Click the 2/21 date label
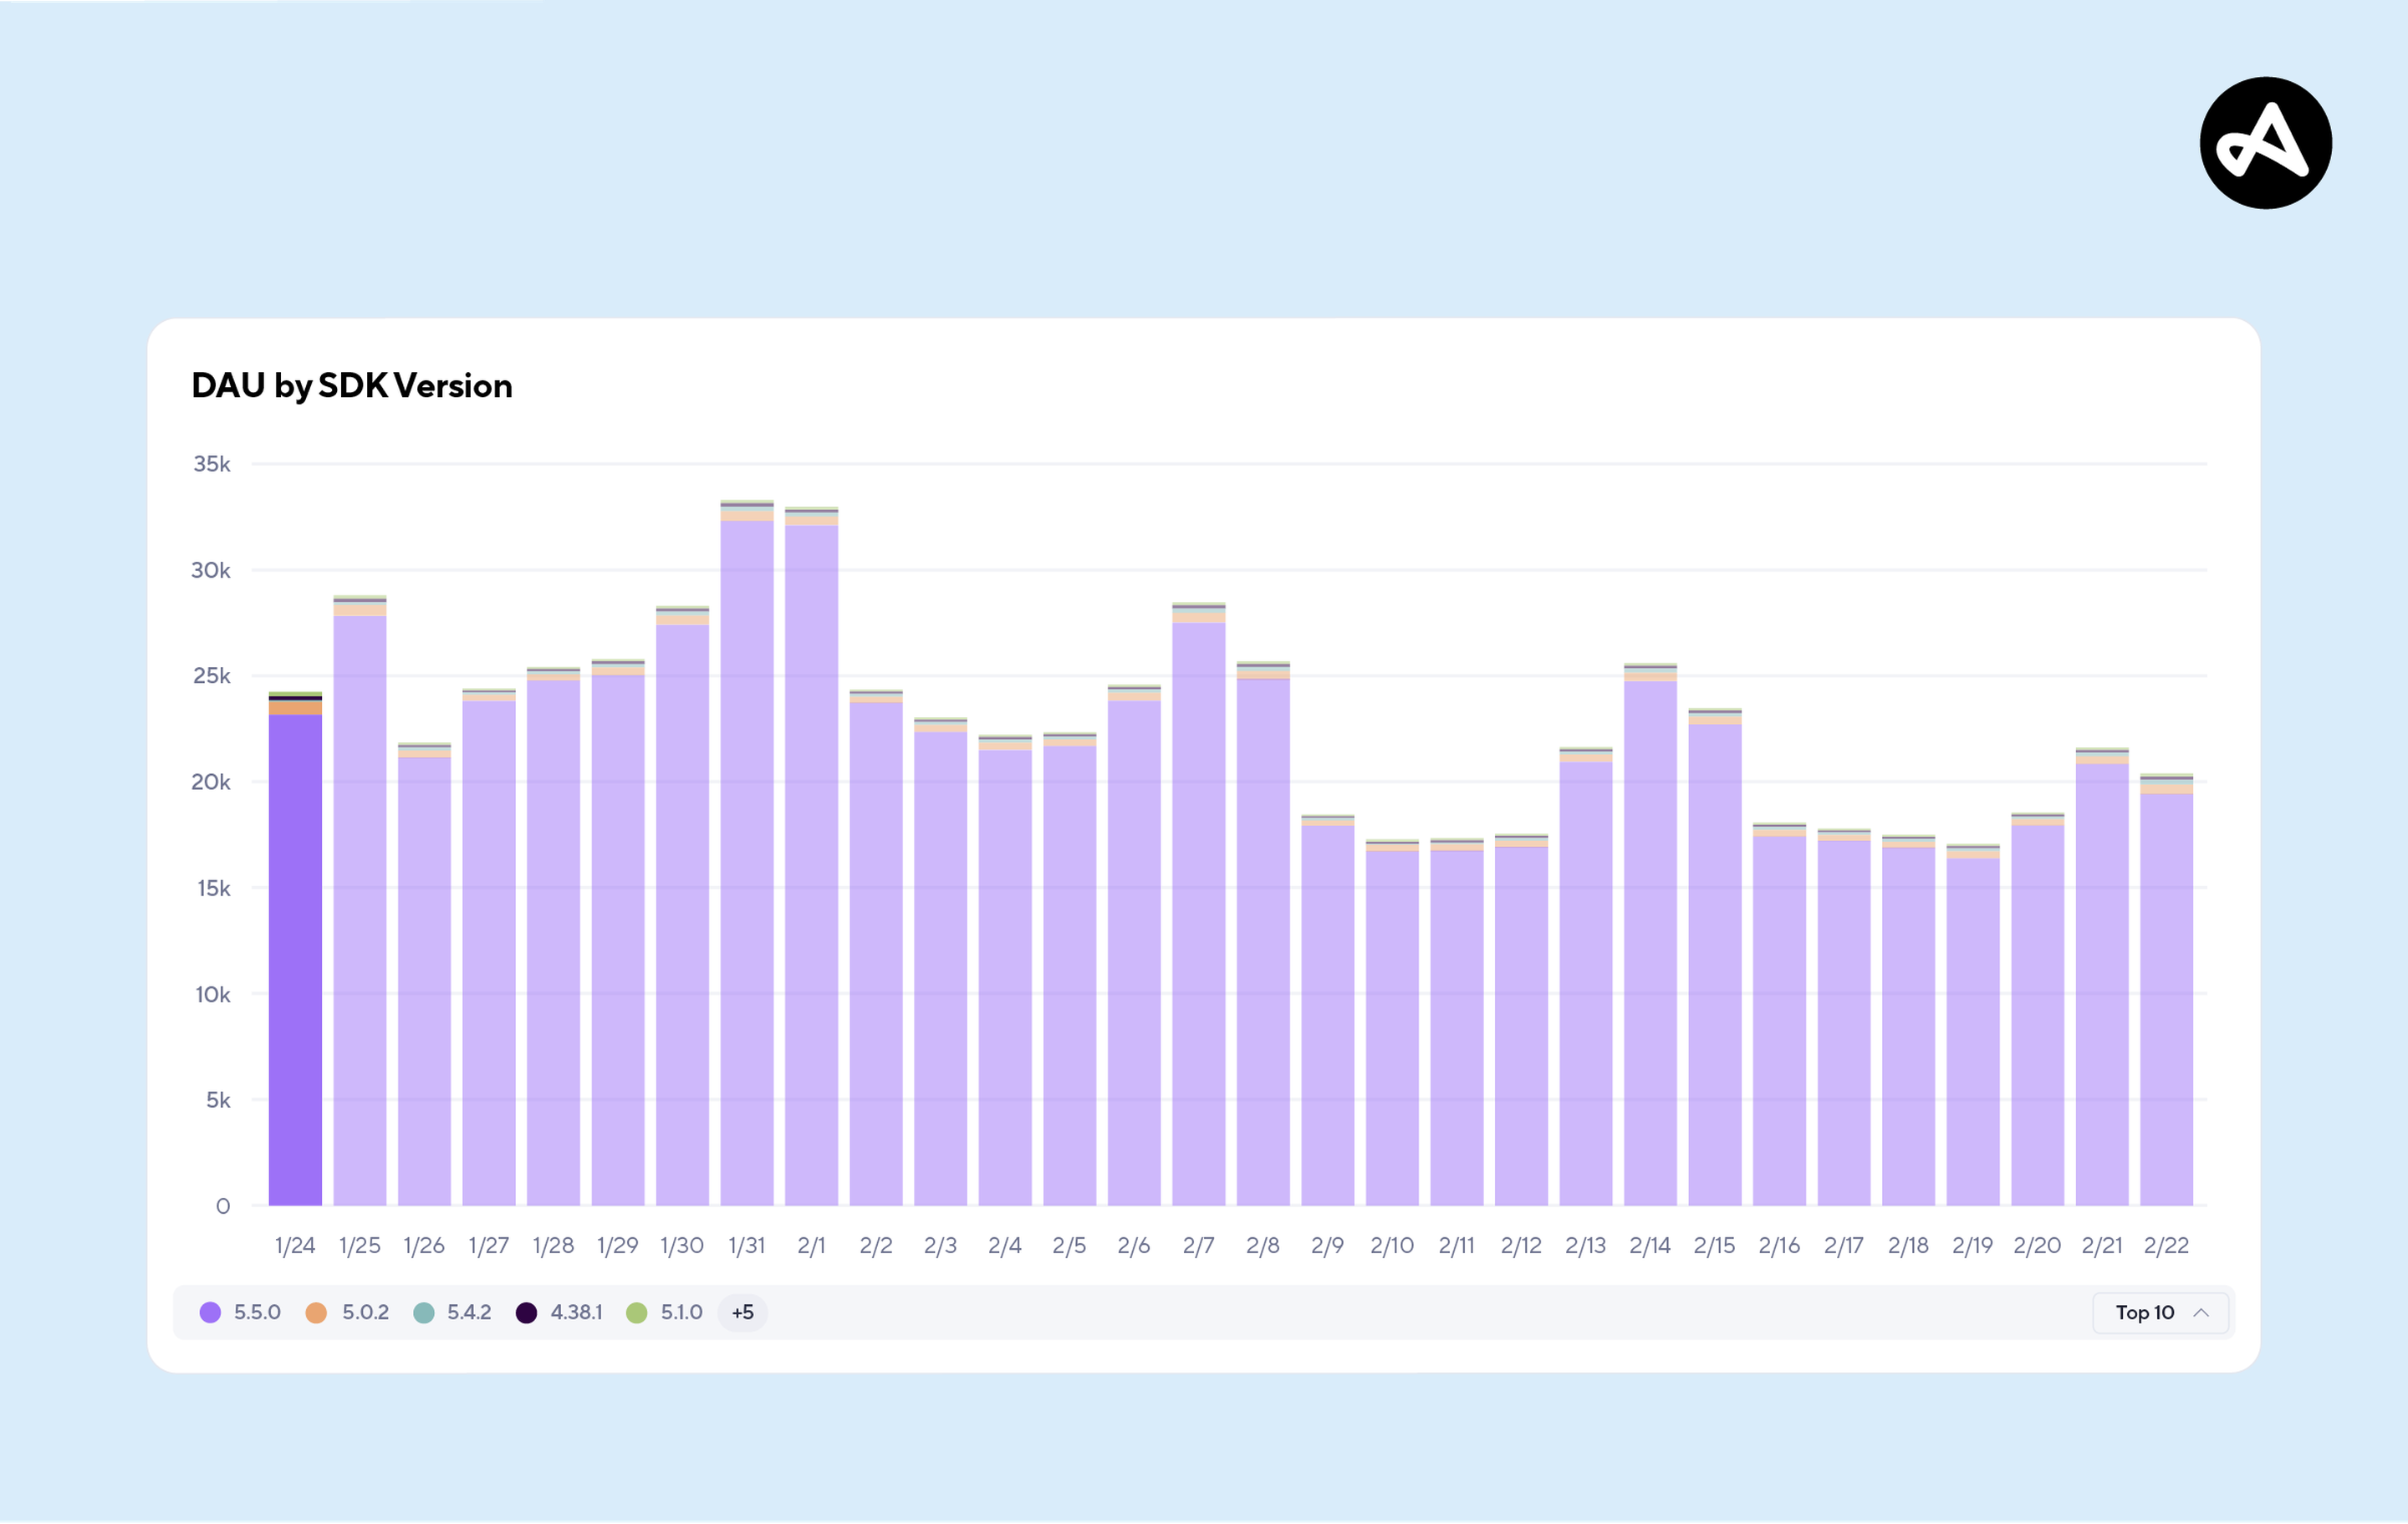2408x1524 pixels. [x=2102, y=1245]
